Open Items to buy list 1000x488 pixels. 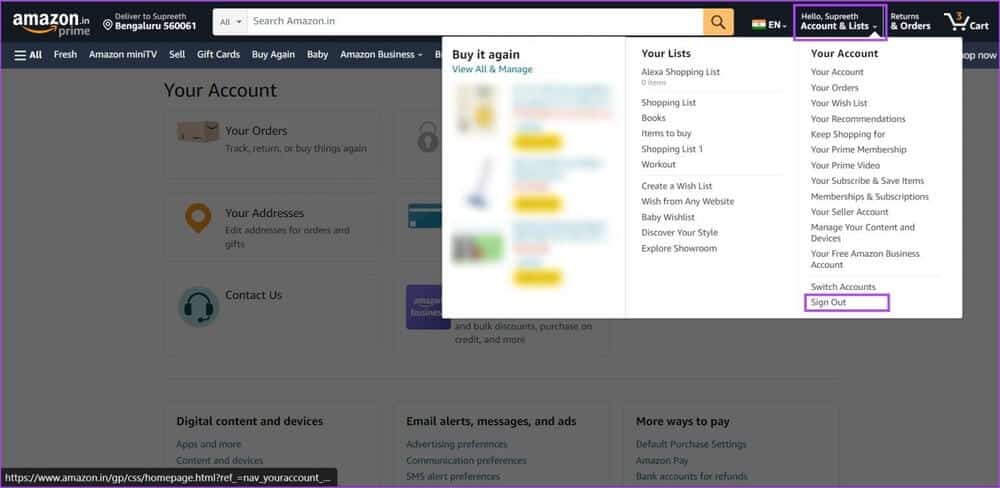[x=666, y=133]
